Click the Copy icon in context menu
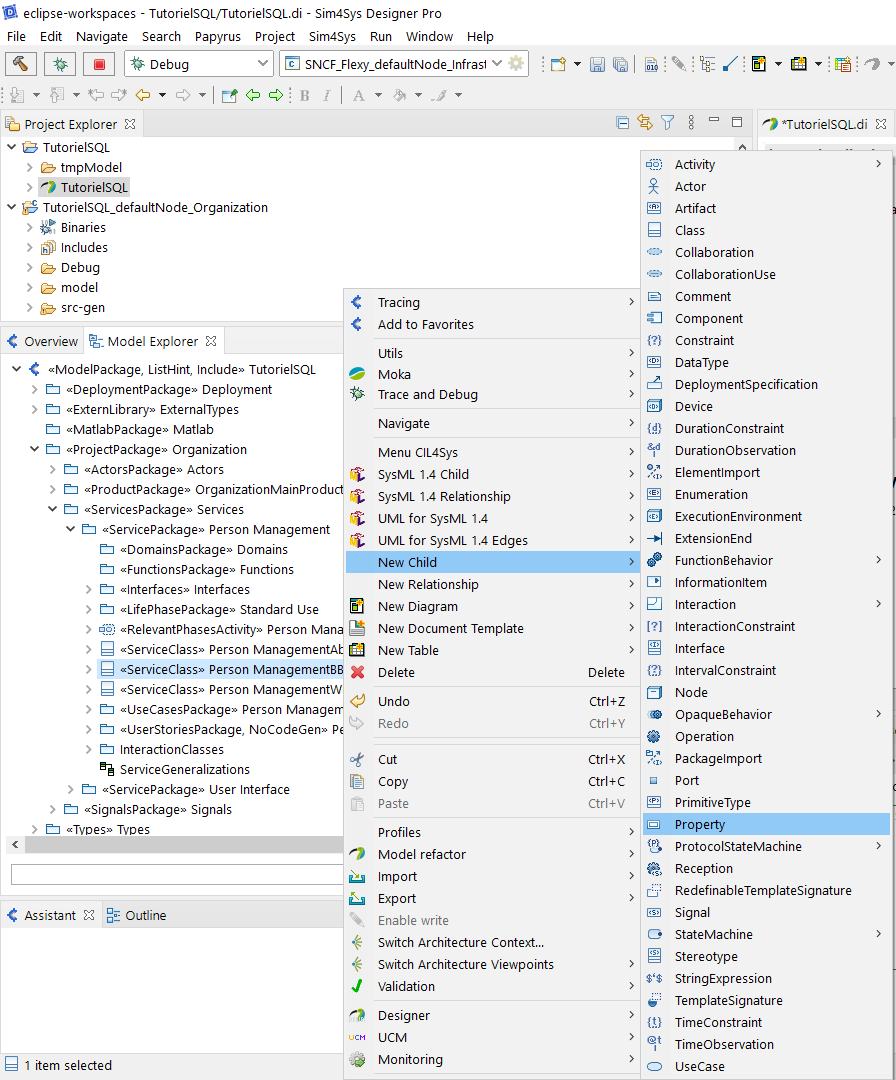This screenshot has width=896, height=1080. point(357,781)
